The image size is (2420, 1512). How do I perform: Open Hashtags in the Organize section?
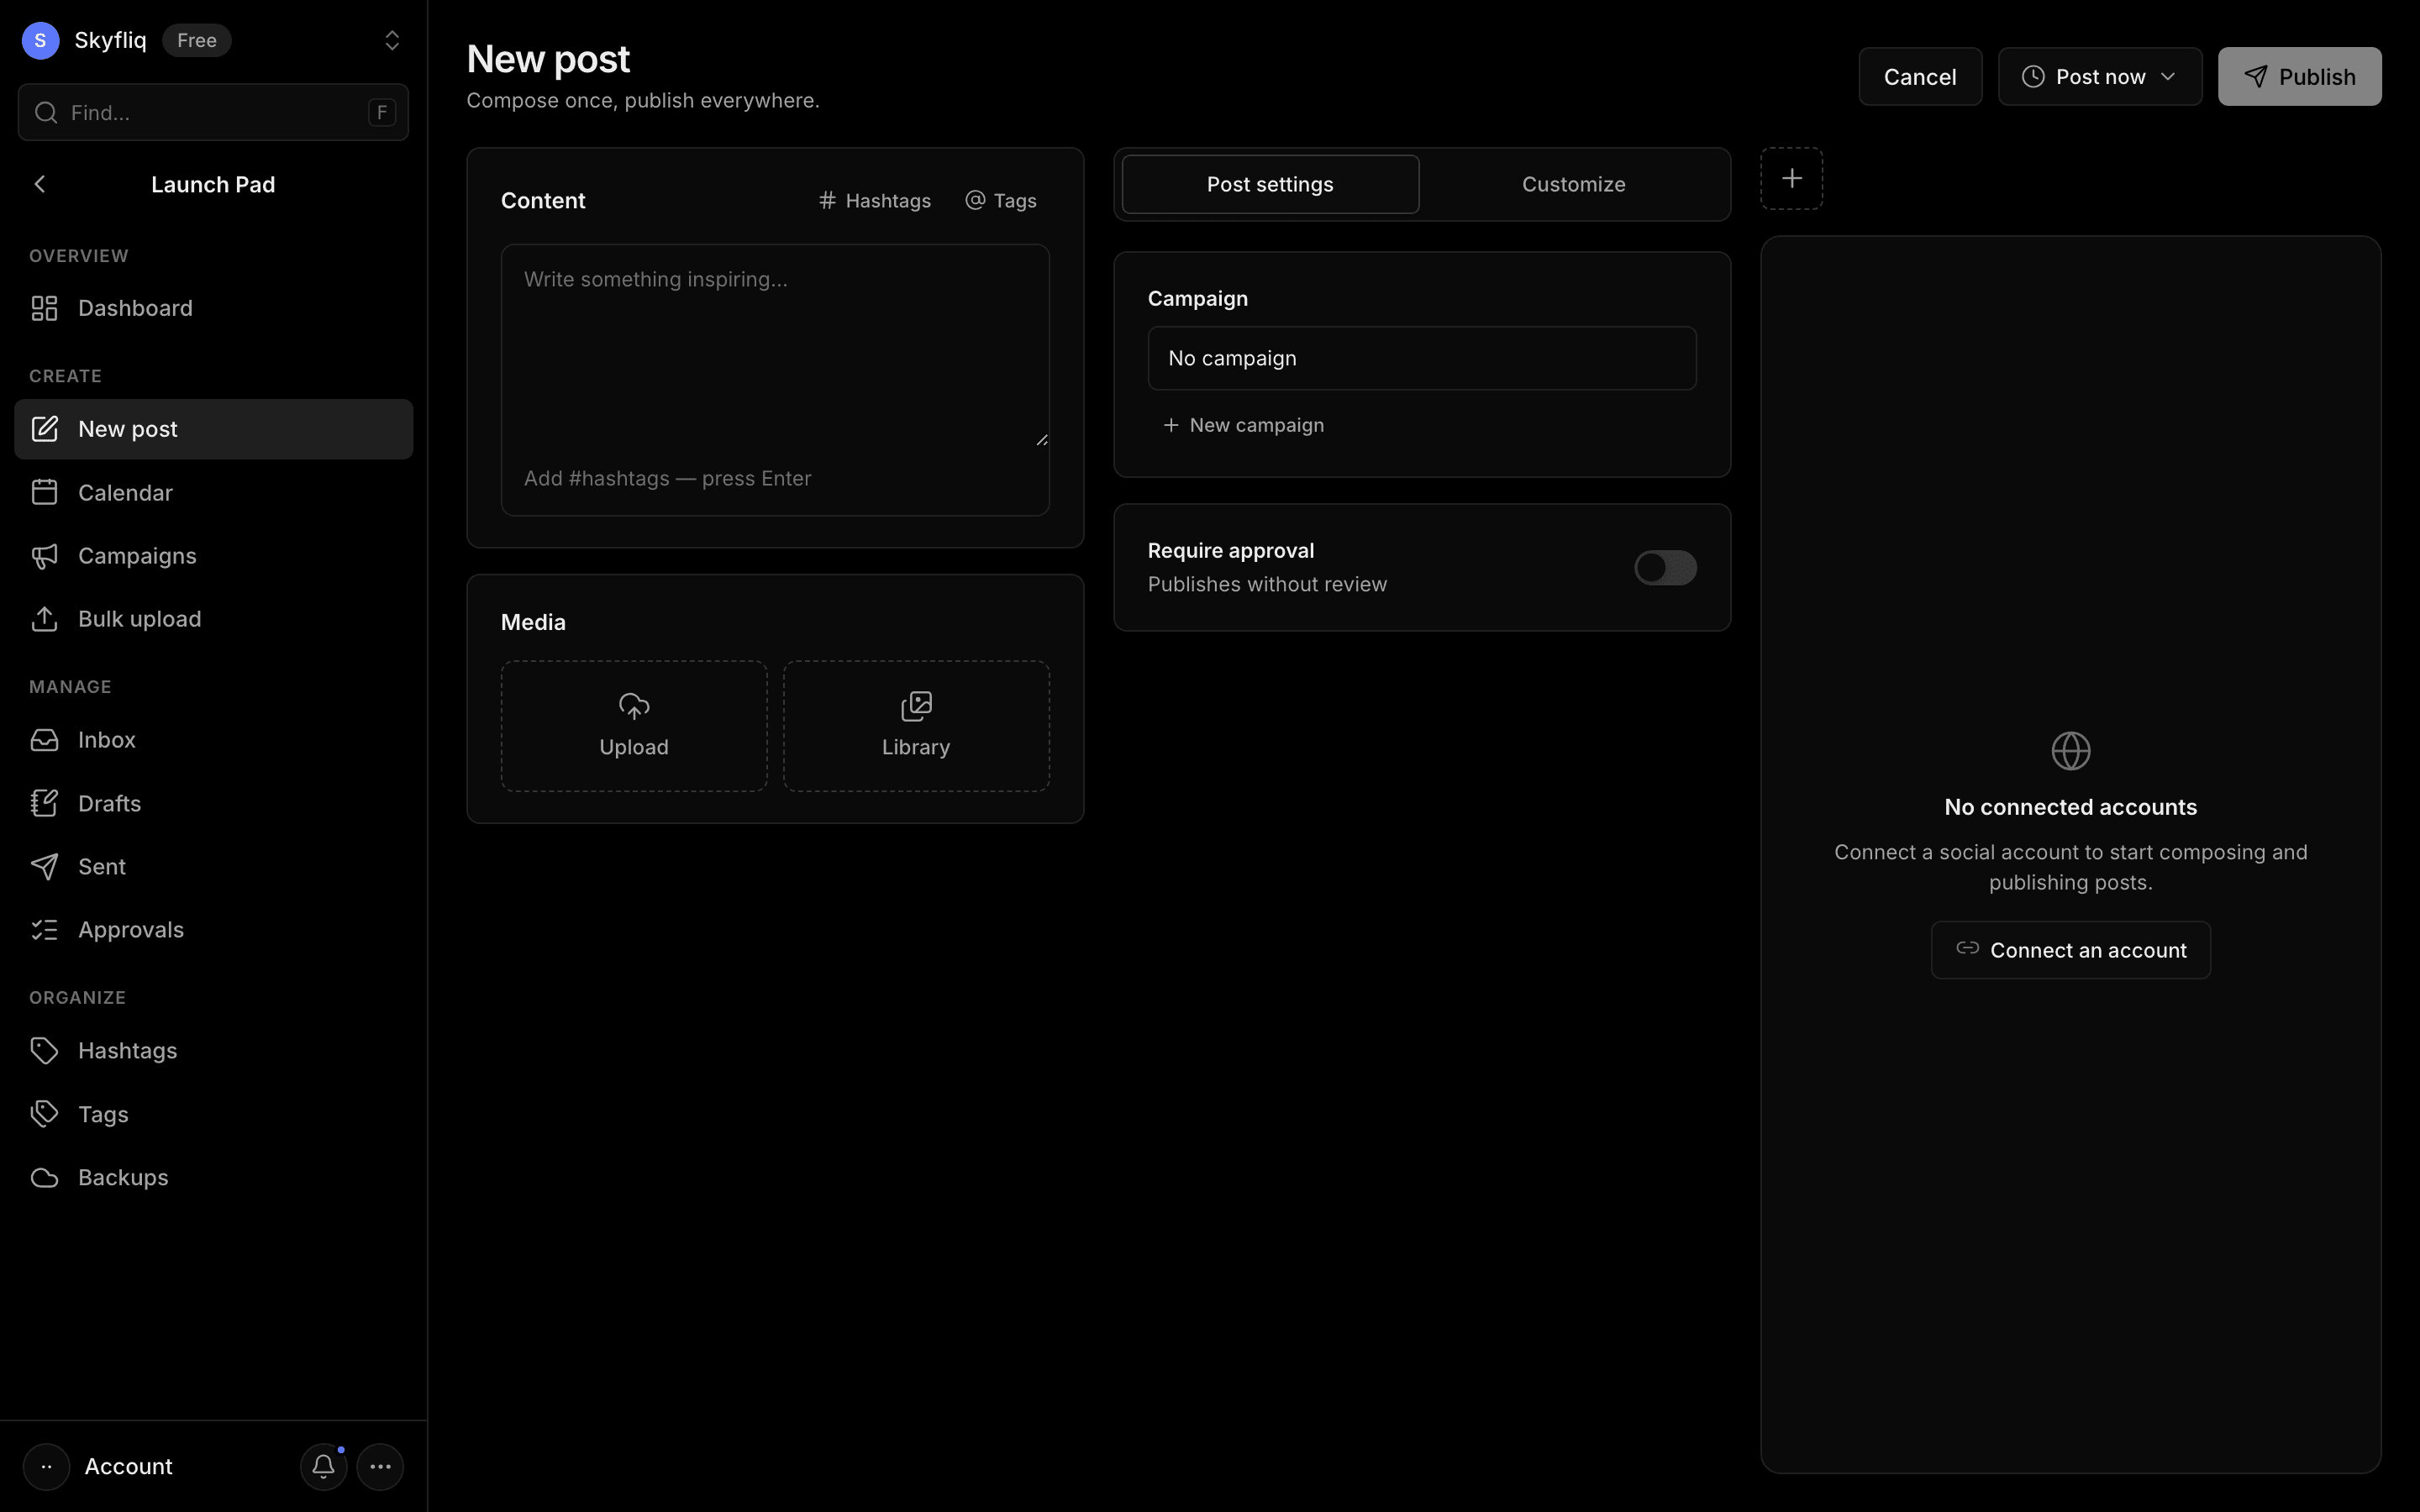[213, 1050]
